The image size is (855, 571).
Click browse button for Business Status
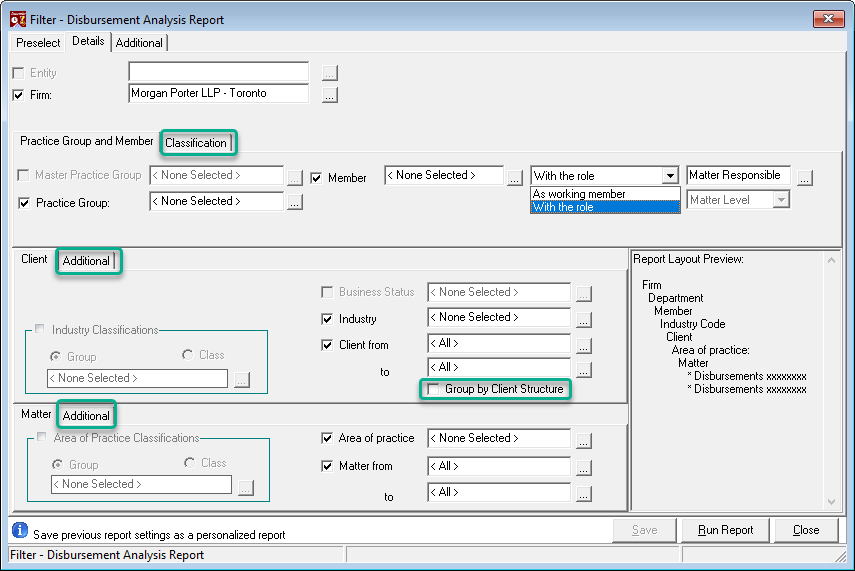click(x=583, y=293)
